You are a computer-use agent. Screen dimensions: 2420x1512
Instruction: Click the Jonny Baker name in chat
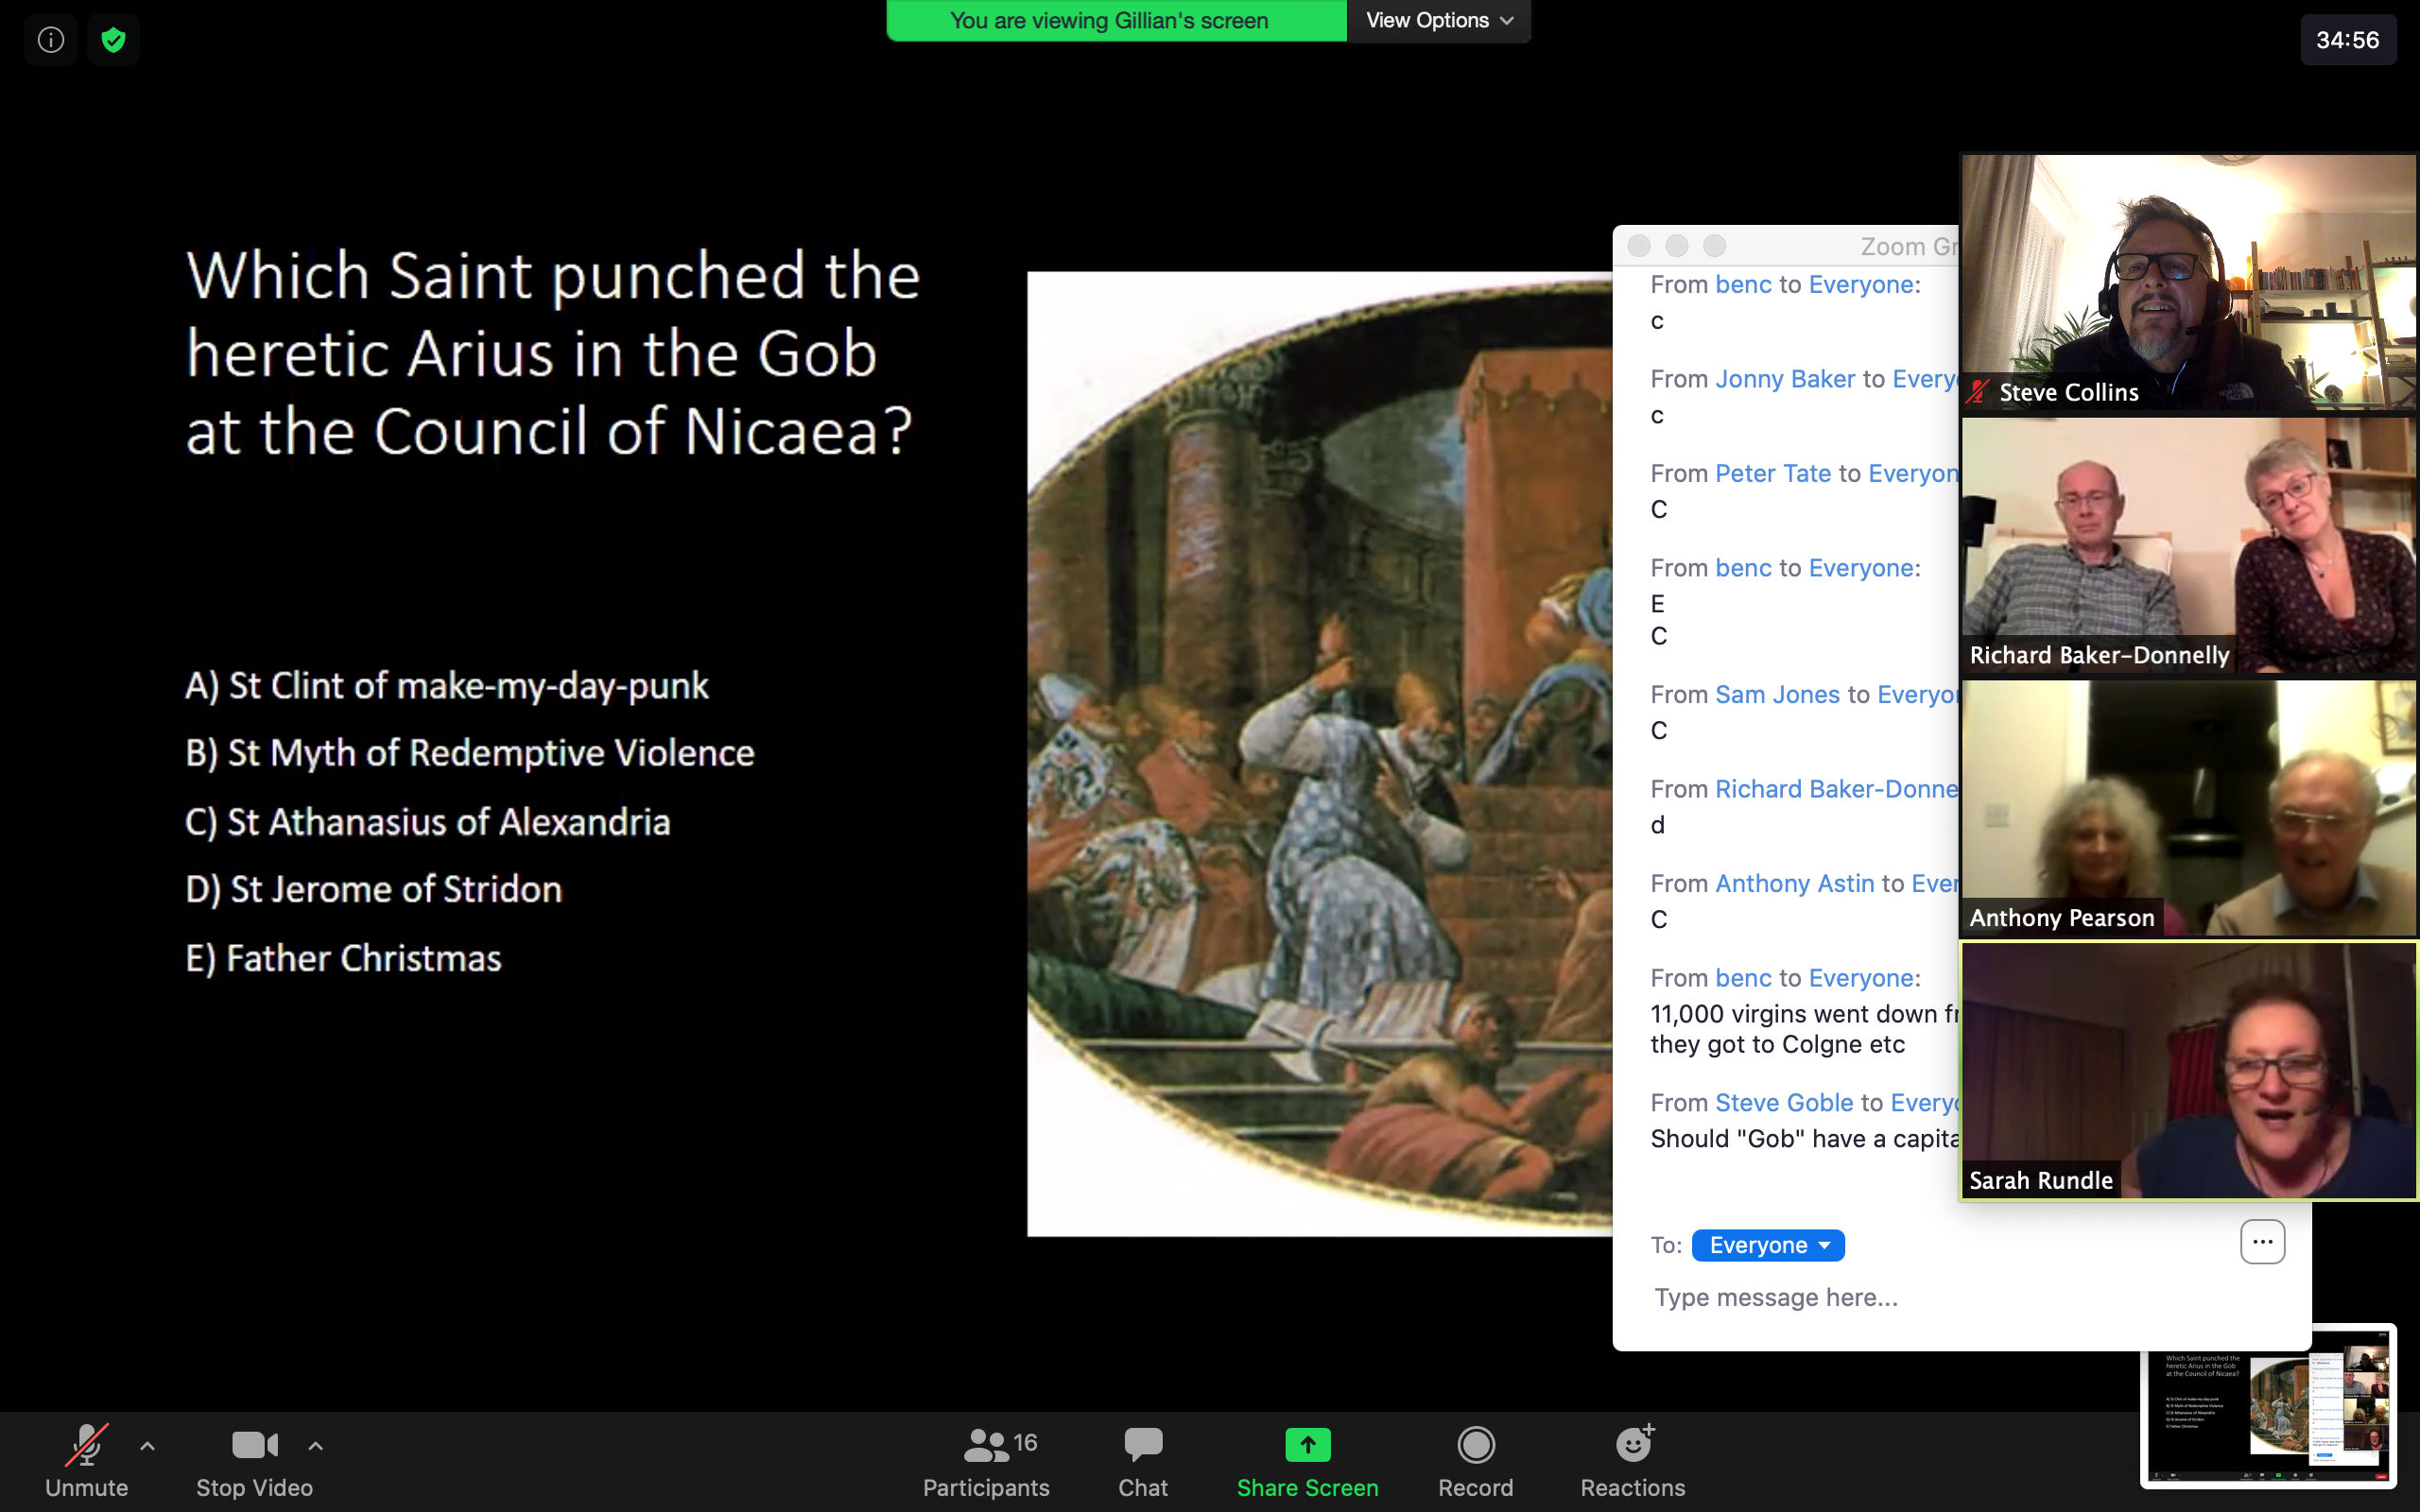pyautogui.click(x=1785, y=379)
